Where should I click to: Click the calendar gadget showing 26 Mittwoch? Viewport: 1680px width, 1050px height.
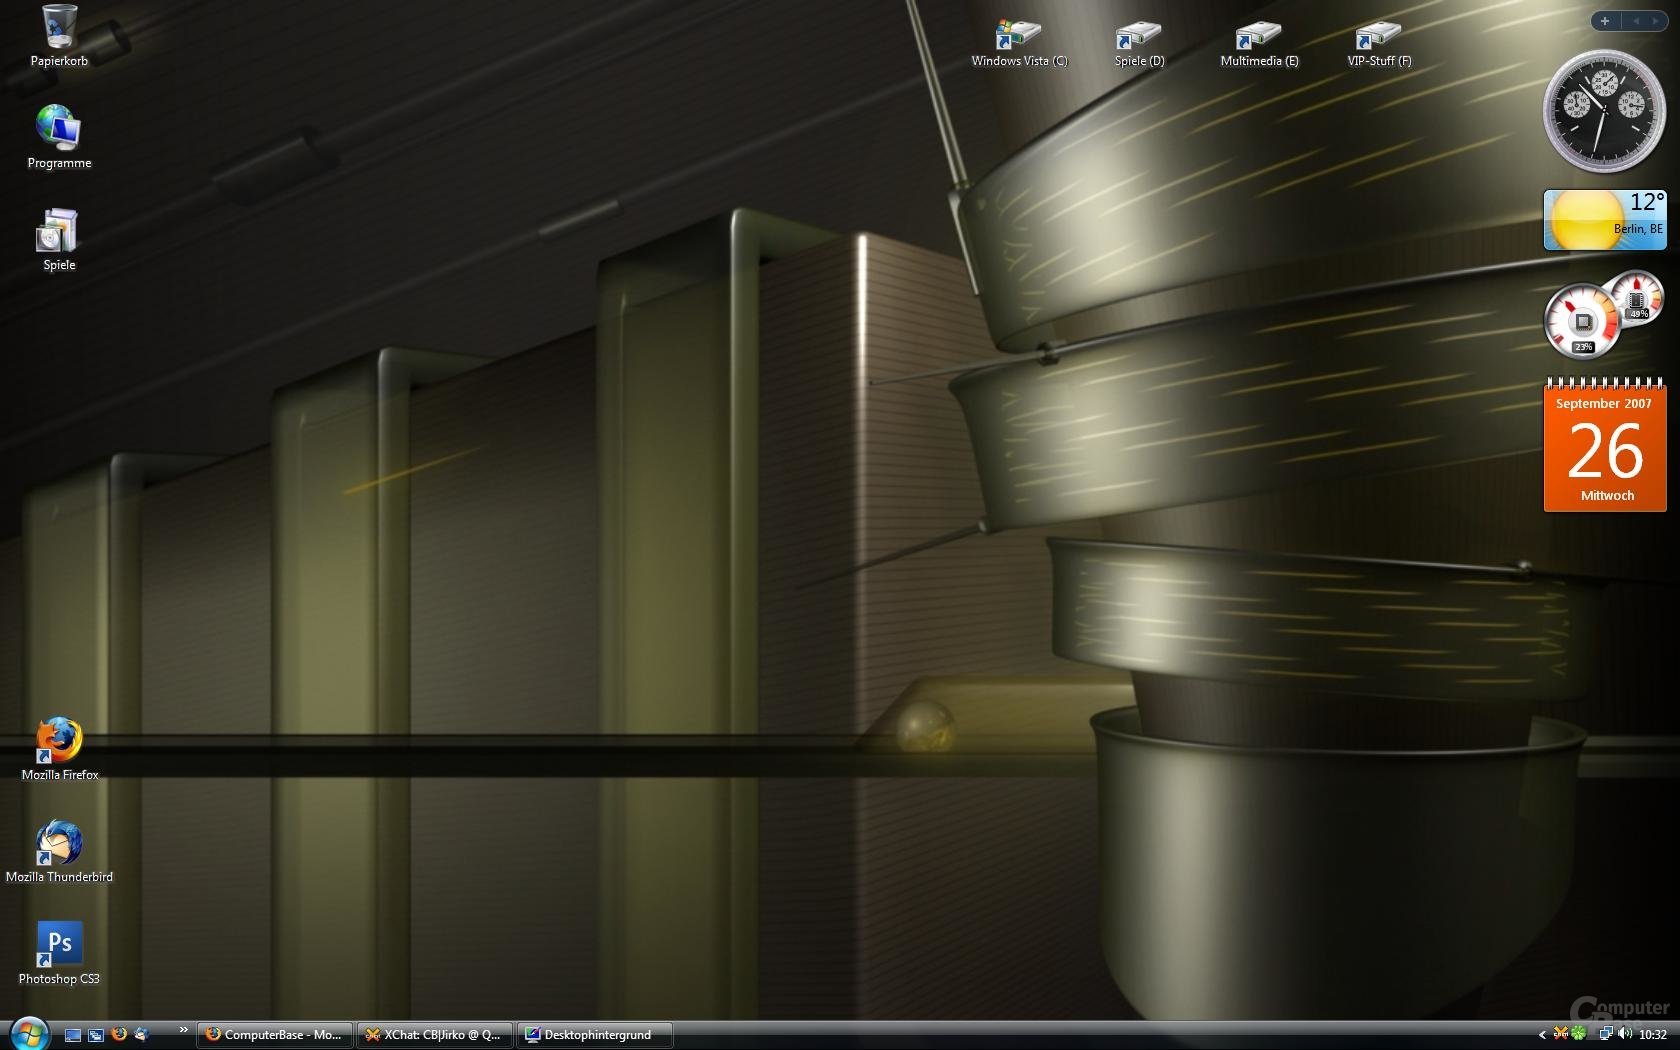[1605, 447]
